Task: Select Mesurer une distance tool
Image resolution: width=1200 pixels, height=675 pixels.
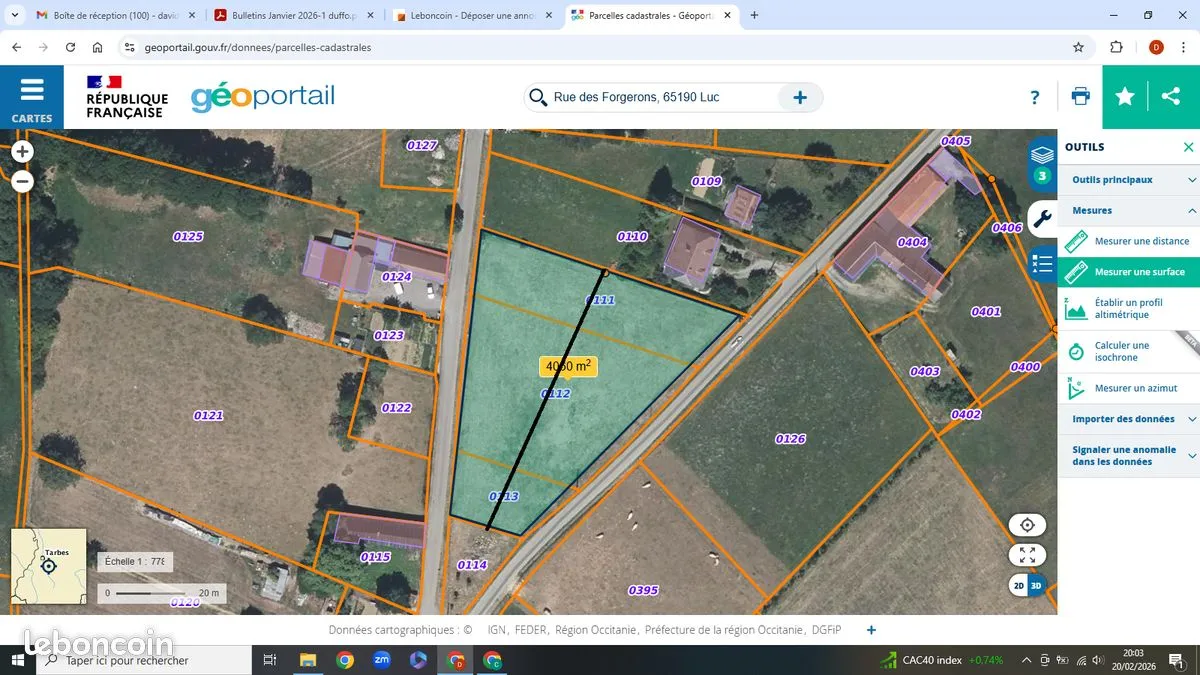Action: point(1128,241)
